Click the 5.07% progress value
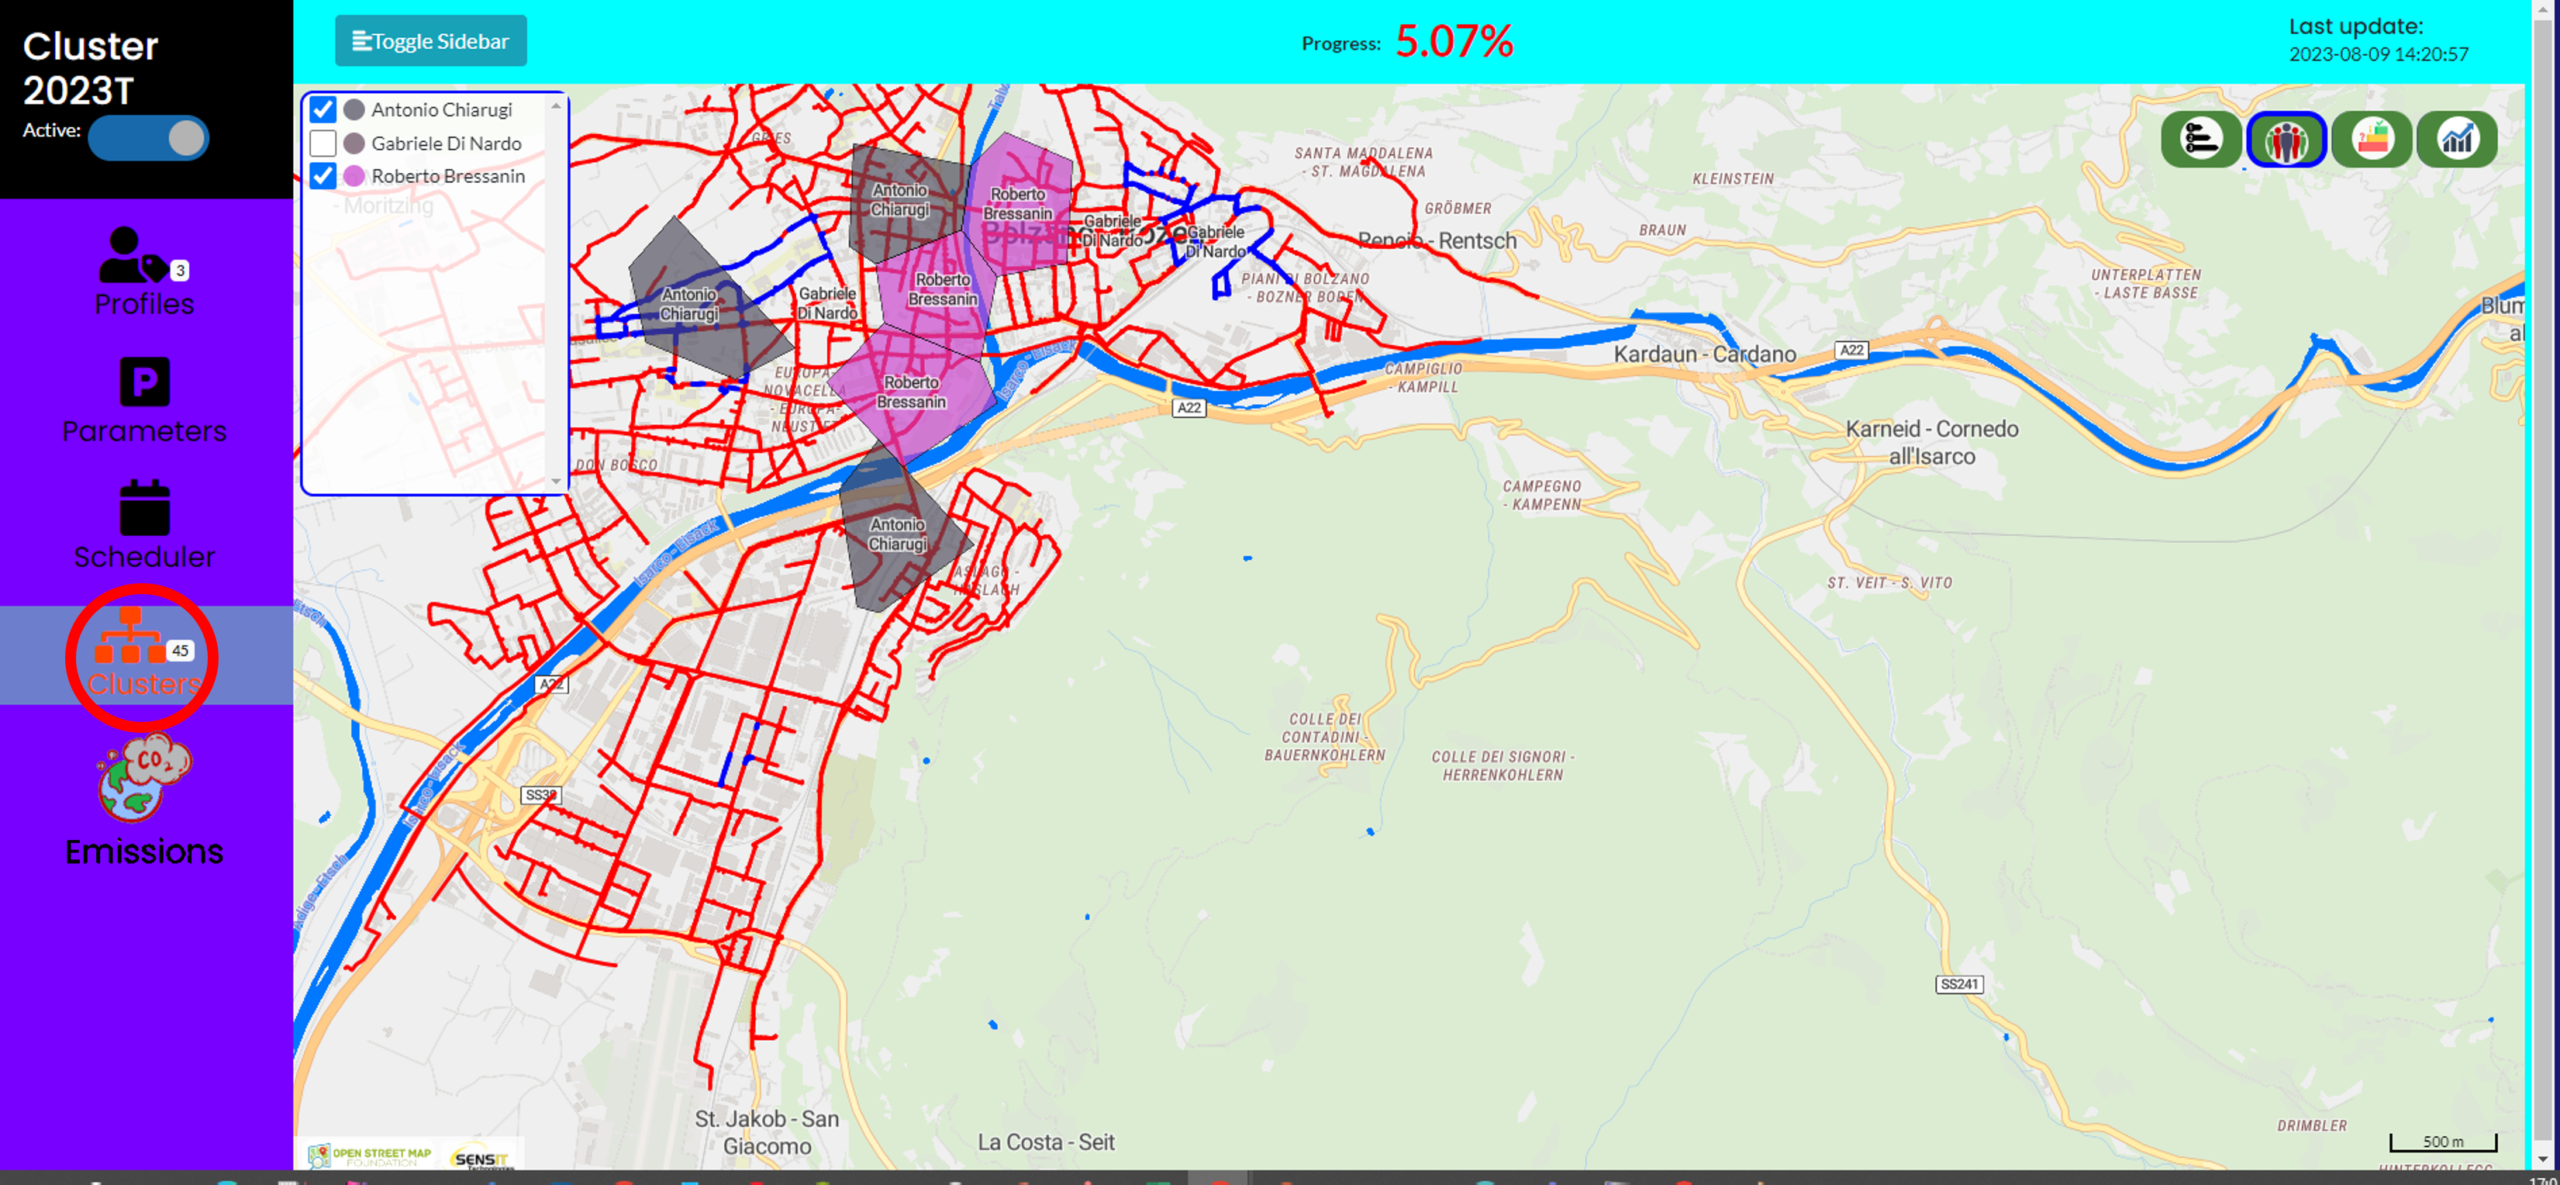 click(1454, 42)
